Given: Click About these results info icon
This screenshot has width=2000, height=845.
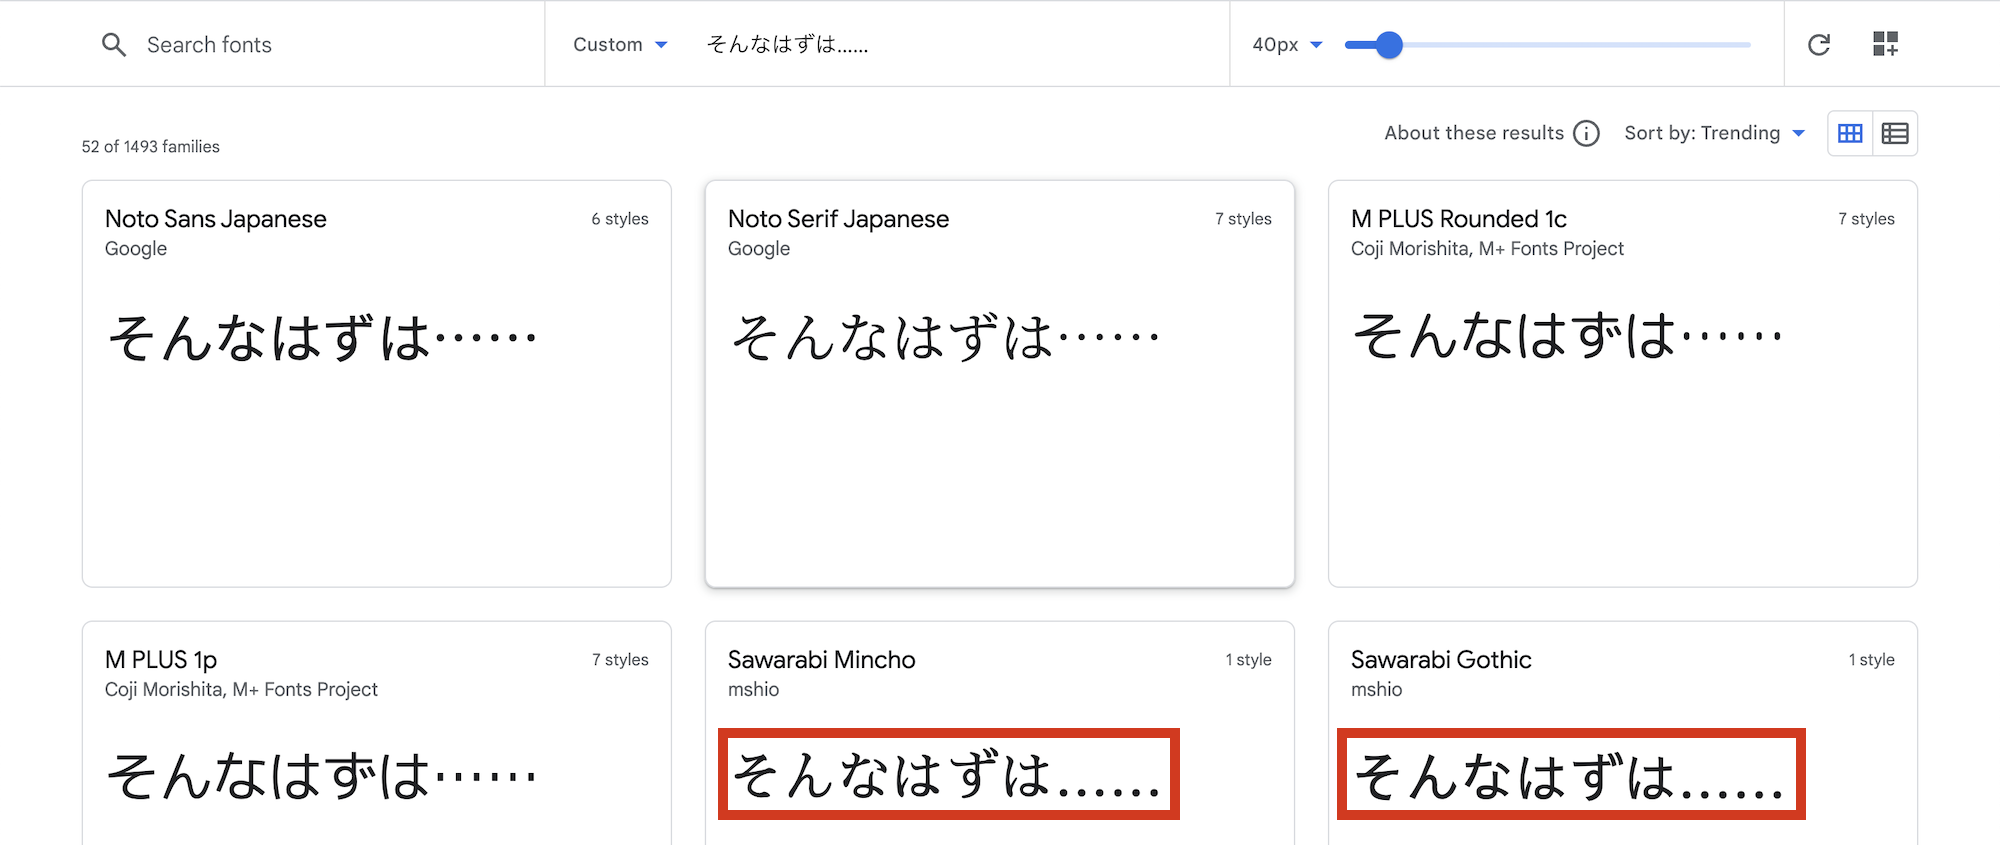Looking at the screenshot, I should (x=1586, y=133).
